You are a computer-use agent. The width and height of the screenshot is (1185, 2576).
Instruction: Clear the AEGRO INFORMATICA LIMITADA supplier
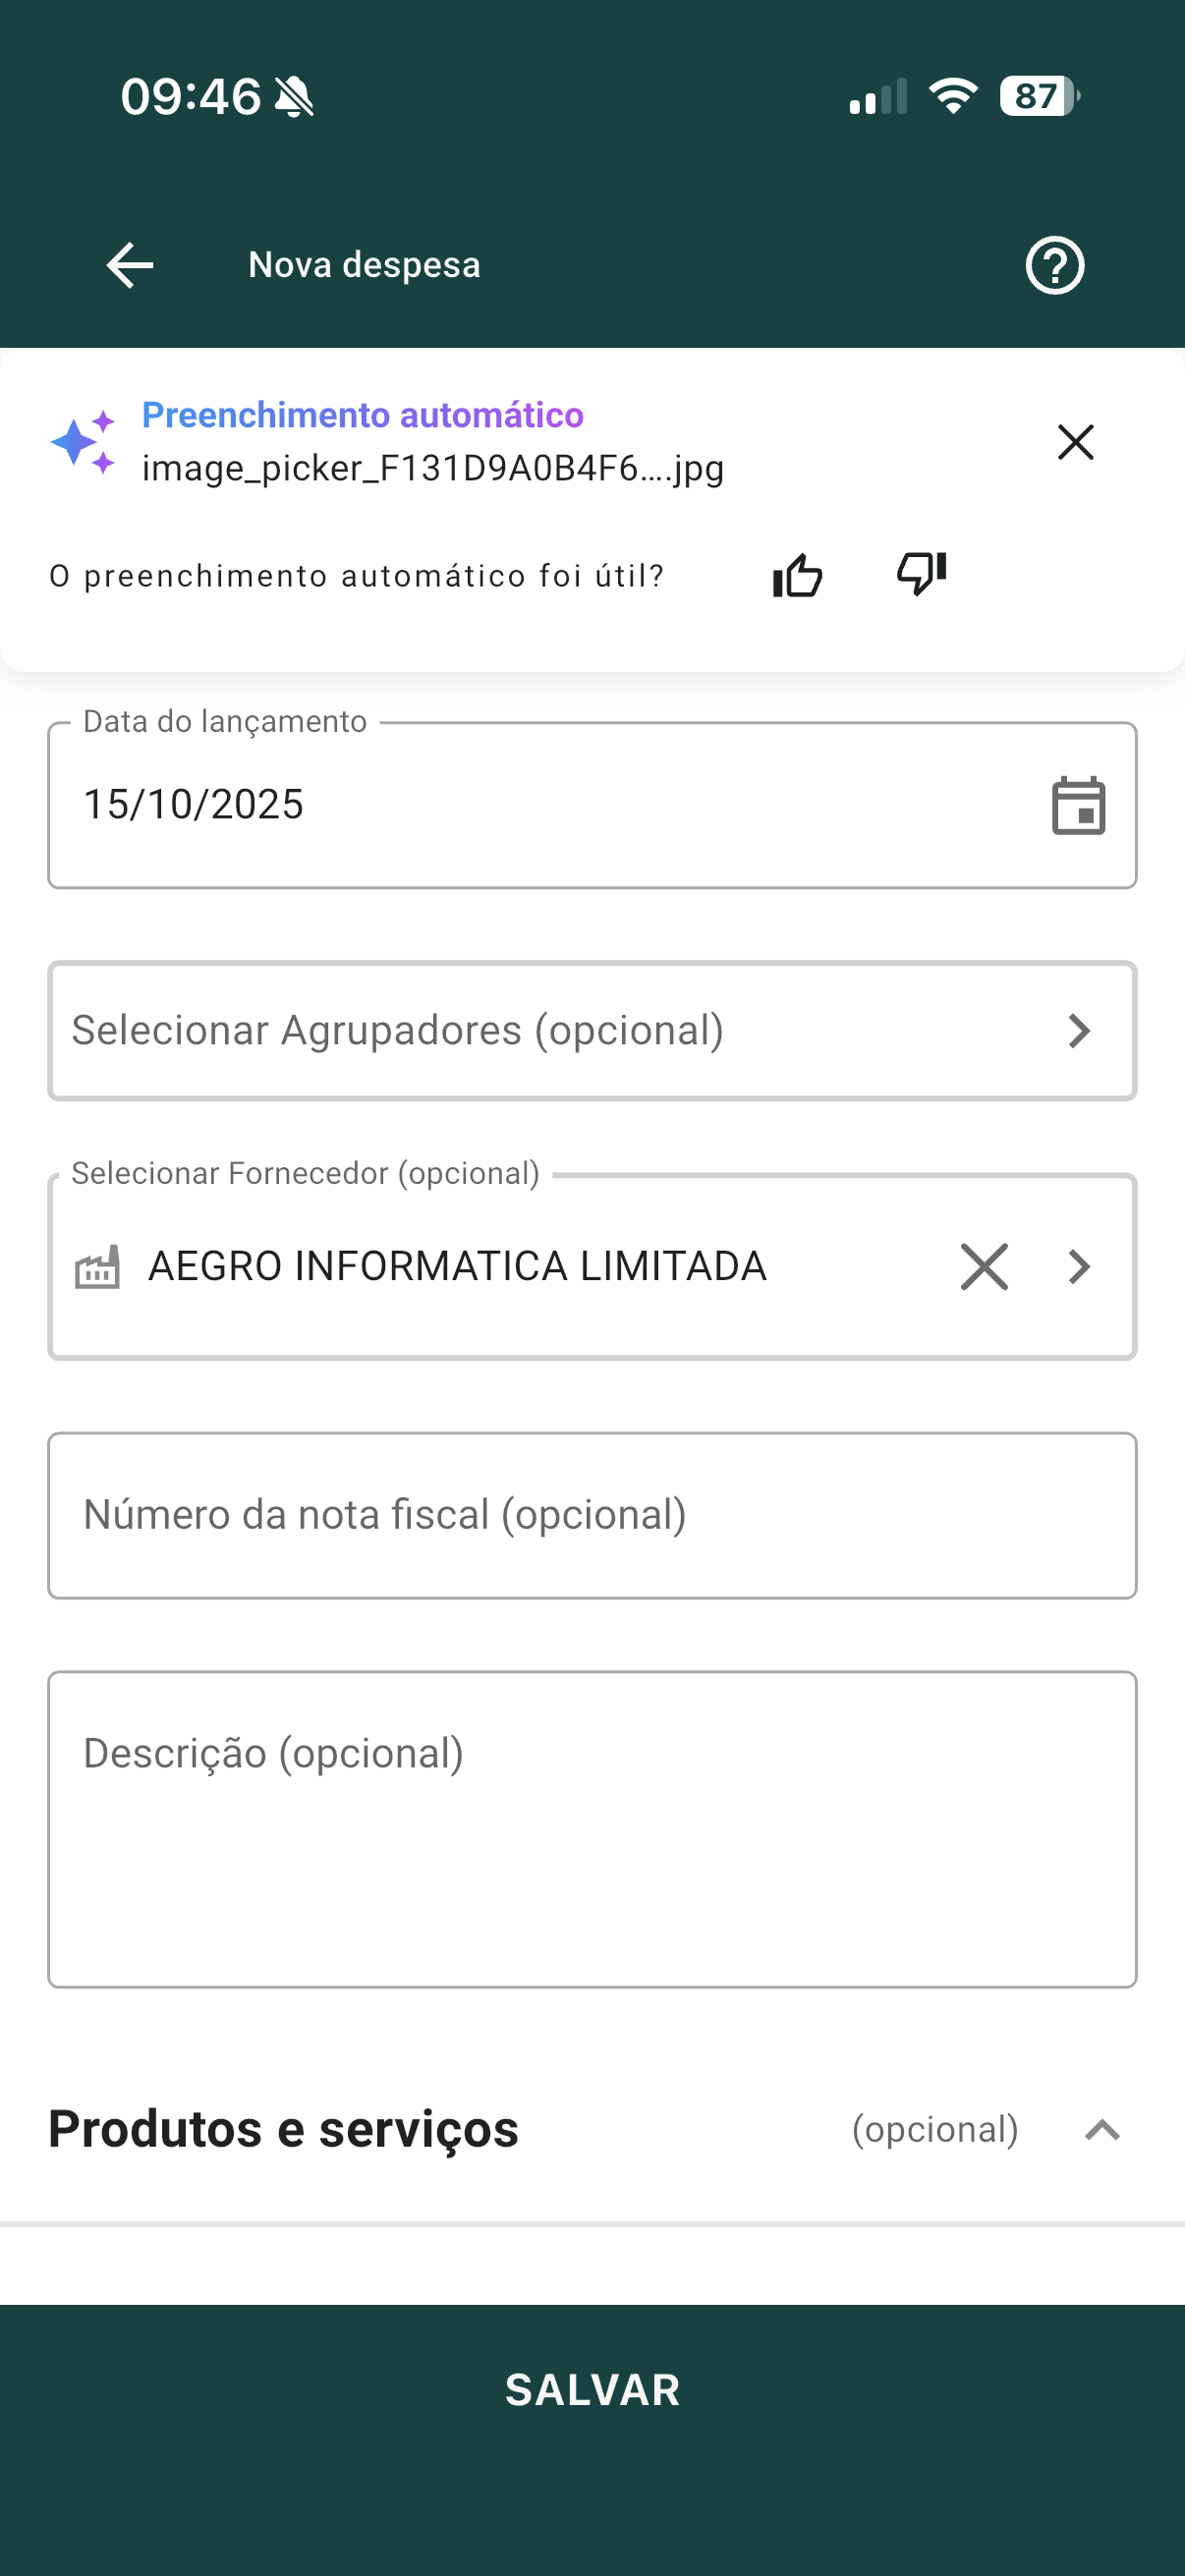coord(984,1267)
